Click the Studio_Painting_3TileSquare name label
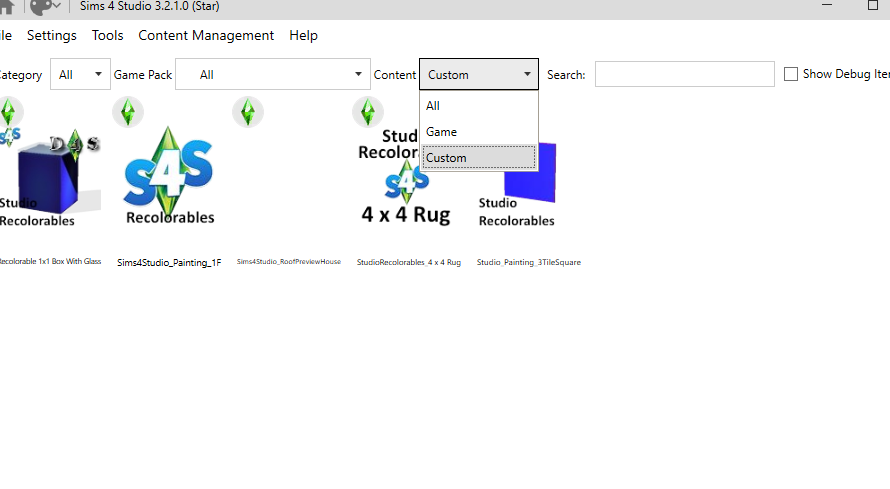Screen dimensions: 890x489 tap(528, 262)
